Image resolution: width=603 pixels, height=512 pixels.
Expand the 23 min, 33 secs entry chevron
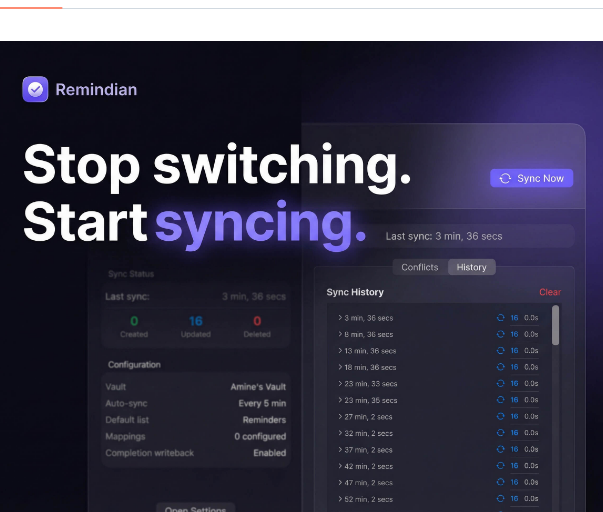point(340,384)
